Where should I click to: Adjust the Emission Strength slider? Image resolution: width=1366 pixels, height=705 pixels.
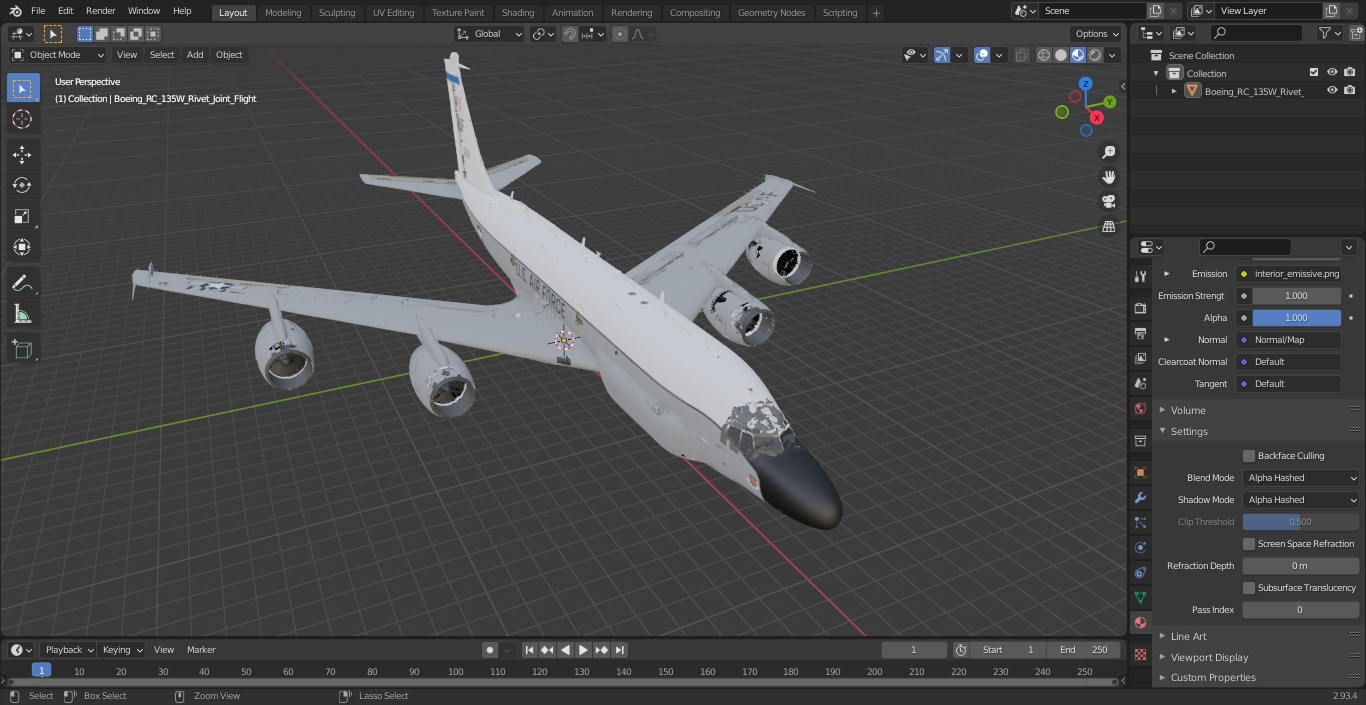[1296, 296]
